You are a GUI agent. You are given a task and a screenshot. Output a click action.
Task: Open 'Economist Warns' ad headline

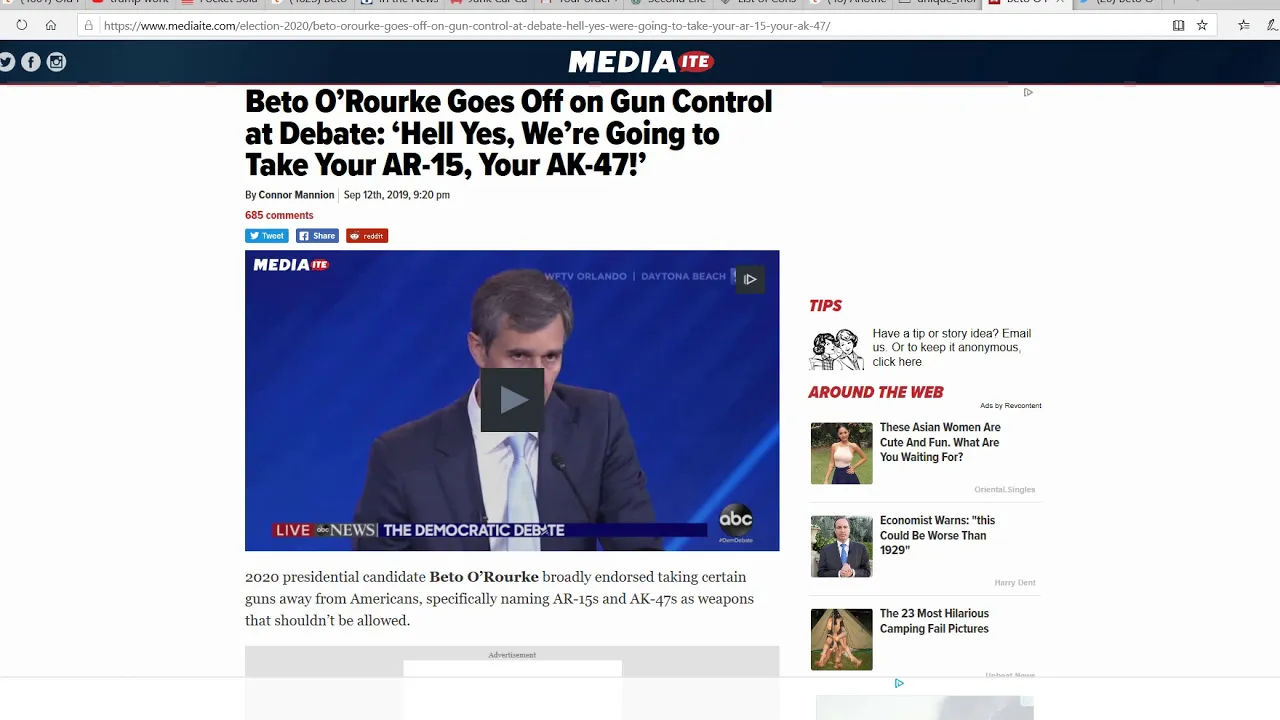(937, 535)
